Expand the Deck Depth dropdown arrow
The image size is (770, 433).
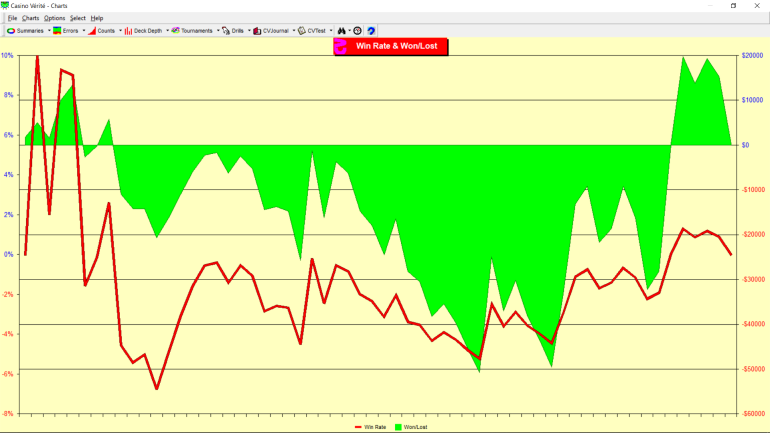[x=167, y=31]
